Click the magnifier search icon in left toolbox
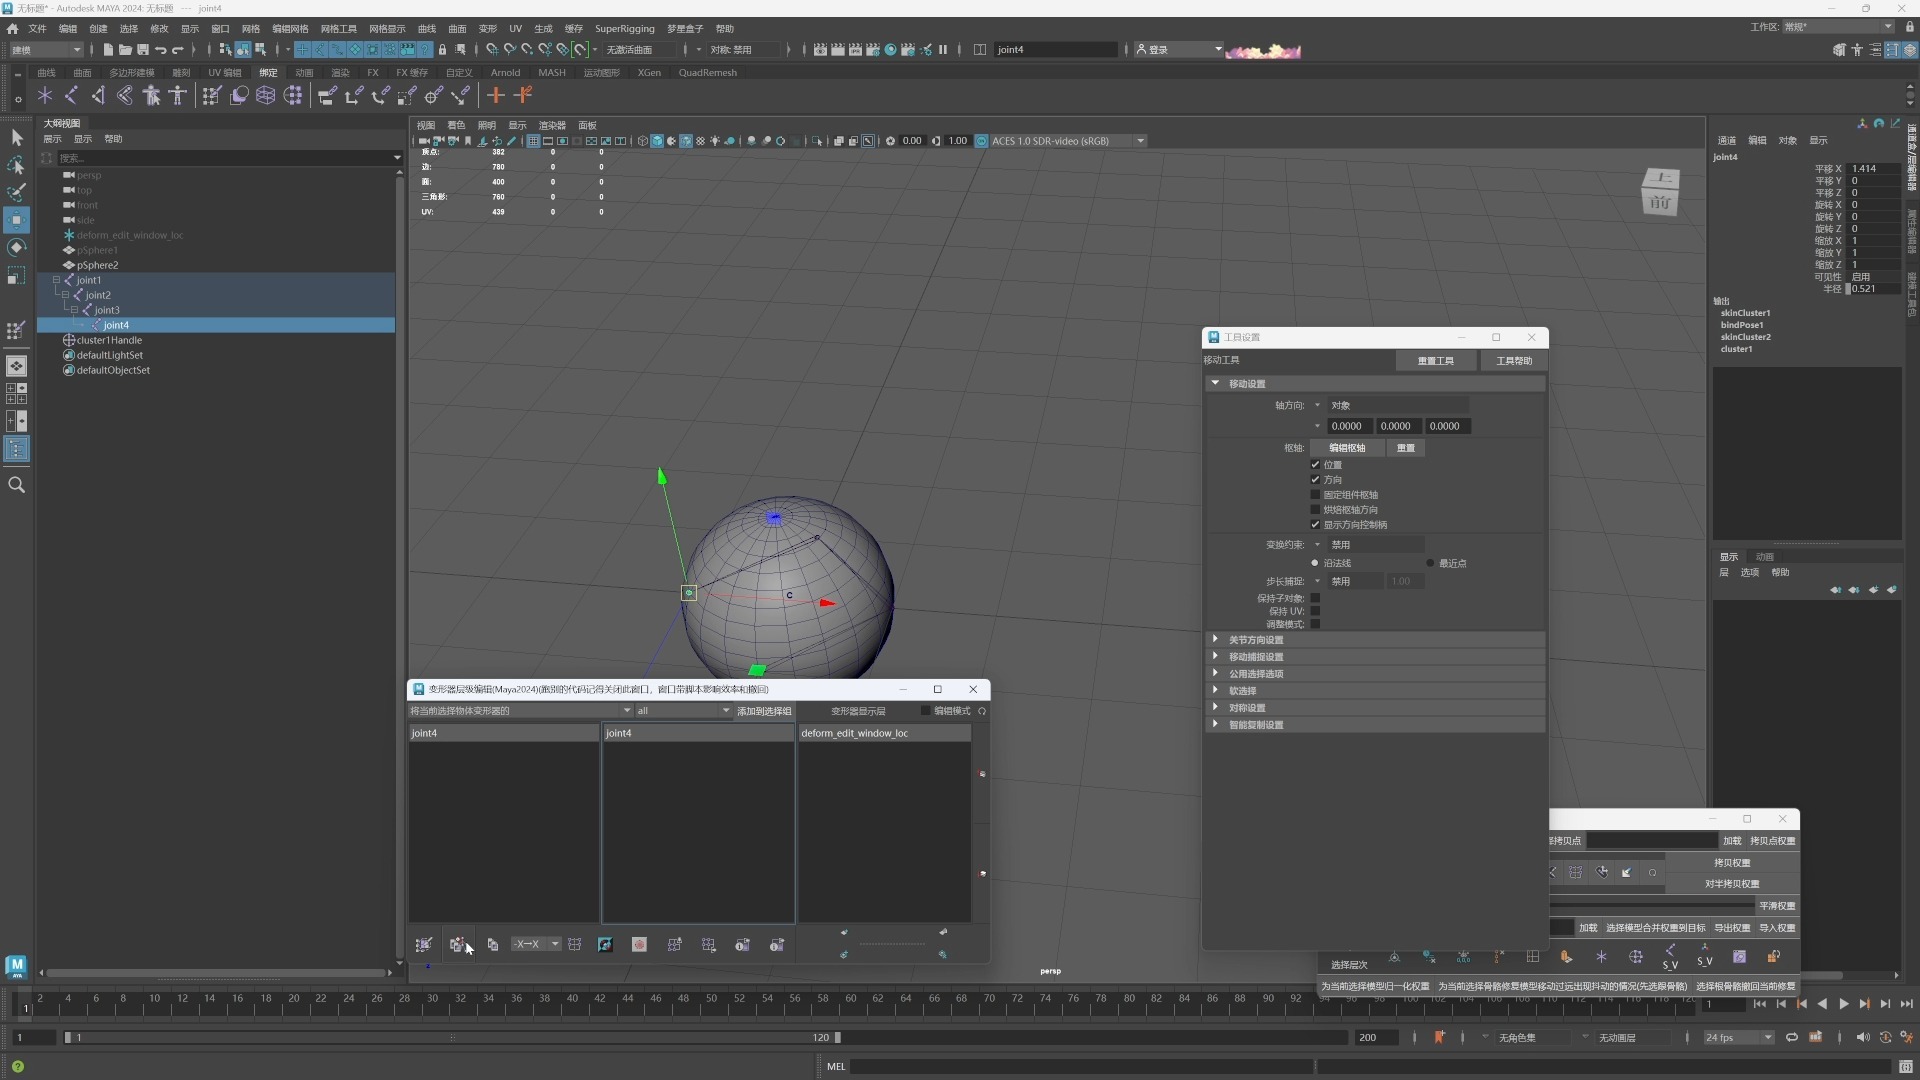The image size is (1920, 1080). pos(16,485)
